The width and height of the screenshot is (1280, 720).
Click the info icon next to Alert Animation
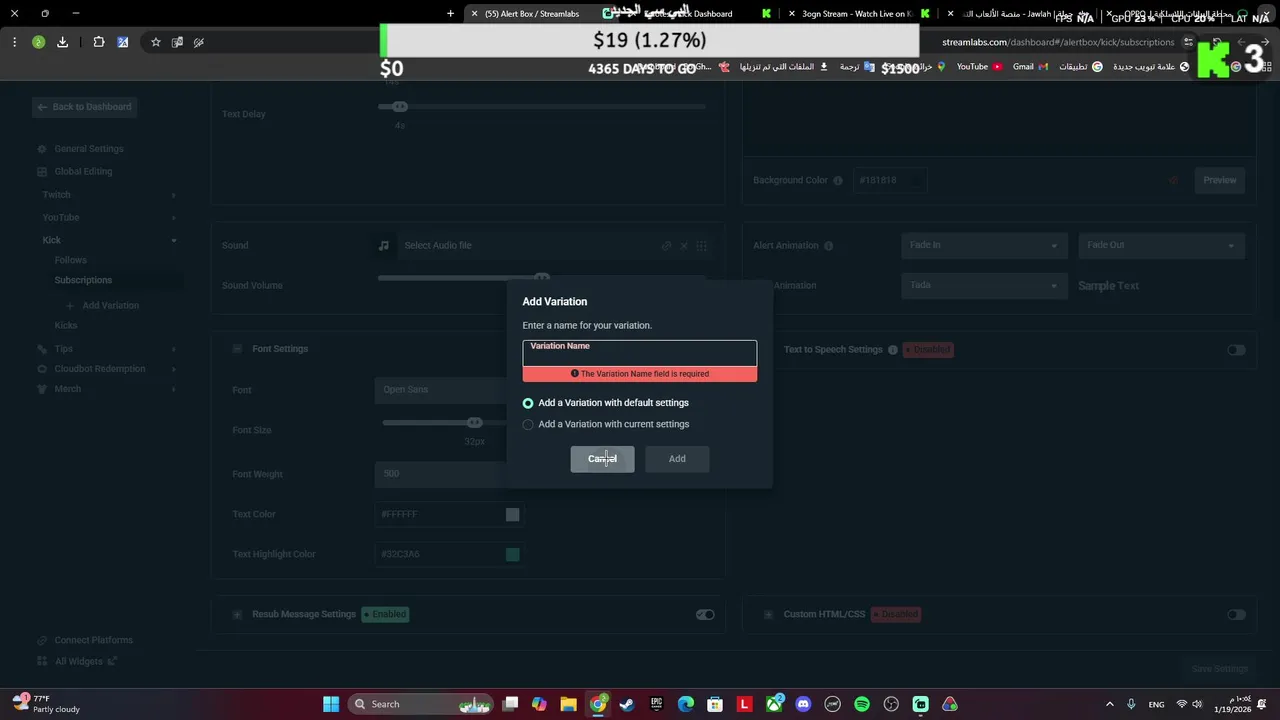click(x=828, y=246)
